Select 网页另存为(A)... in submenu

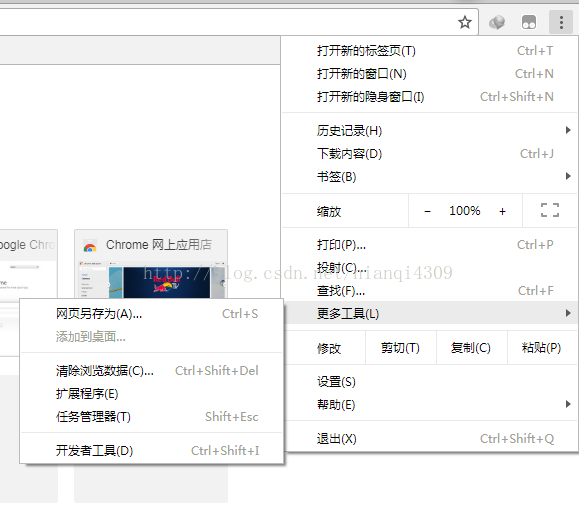151,314
